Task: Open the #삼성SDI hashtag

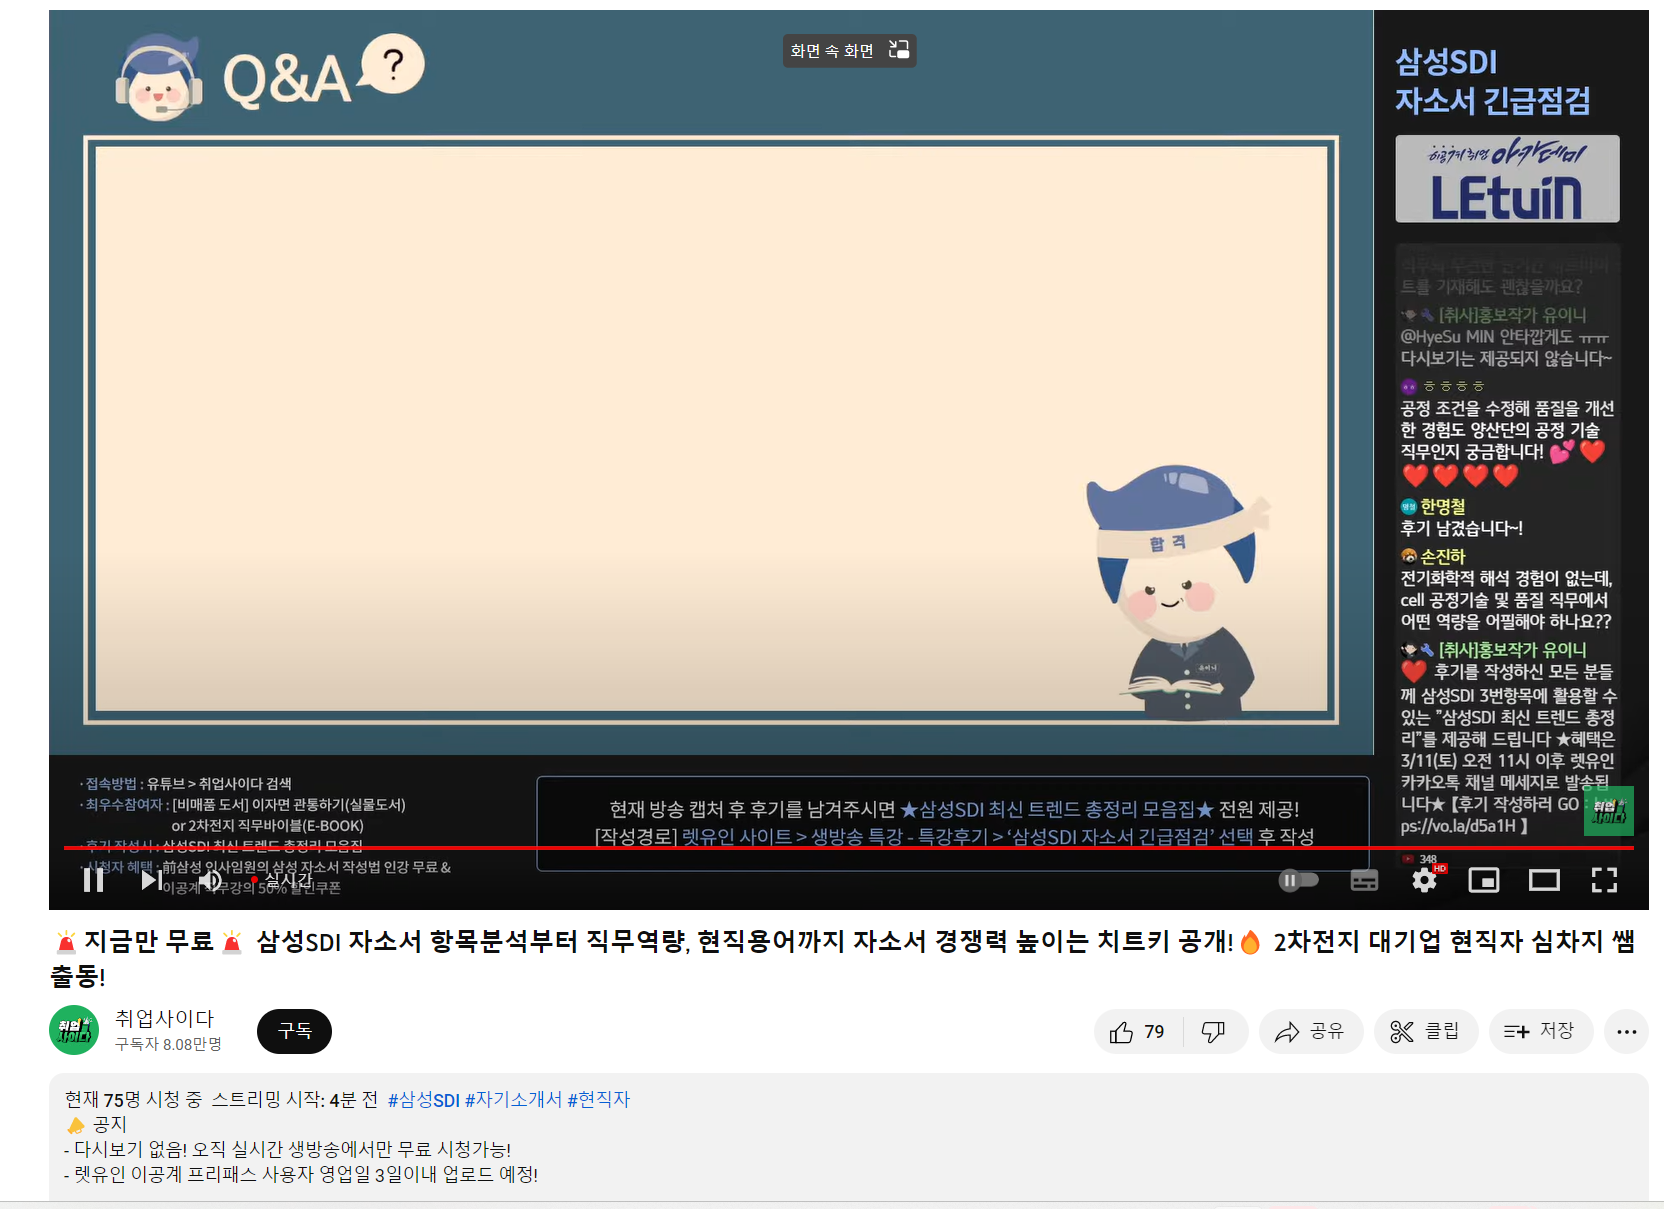Action: pos(424,1100)
